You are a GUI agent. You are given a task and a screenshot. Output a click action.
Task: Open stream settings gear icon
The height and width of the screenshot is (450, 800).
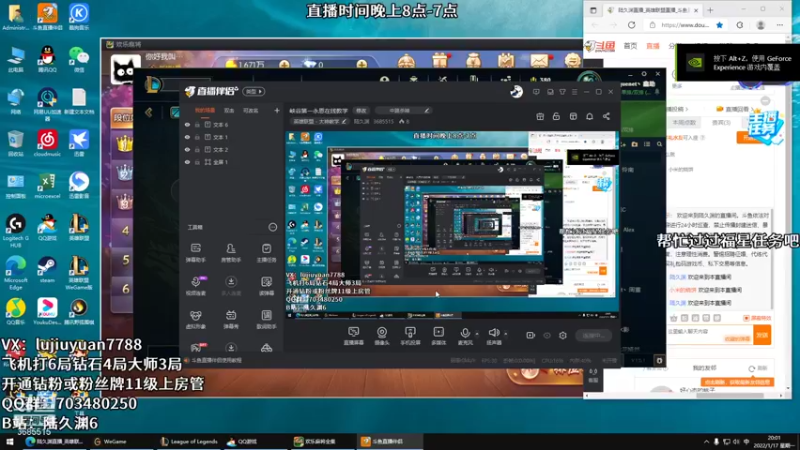point(563,335)
